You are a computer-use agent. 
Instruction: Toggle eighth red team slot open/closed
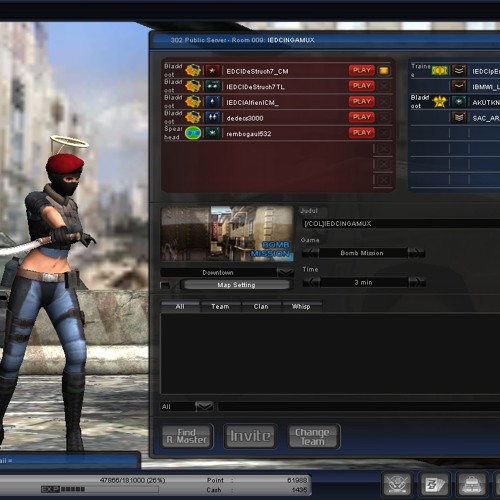coord(384,180)
